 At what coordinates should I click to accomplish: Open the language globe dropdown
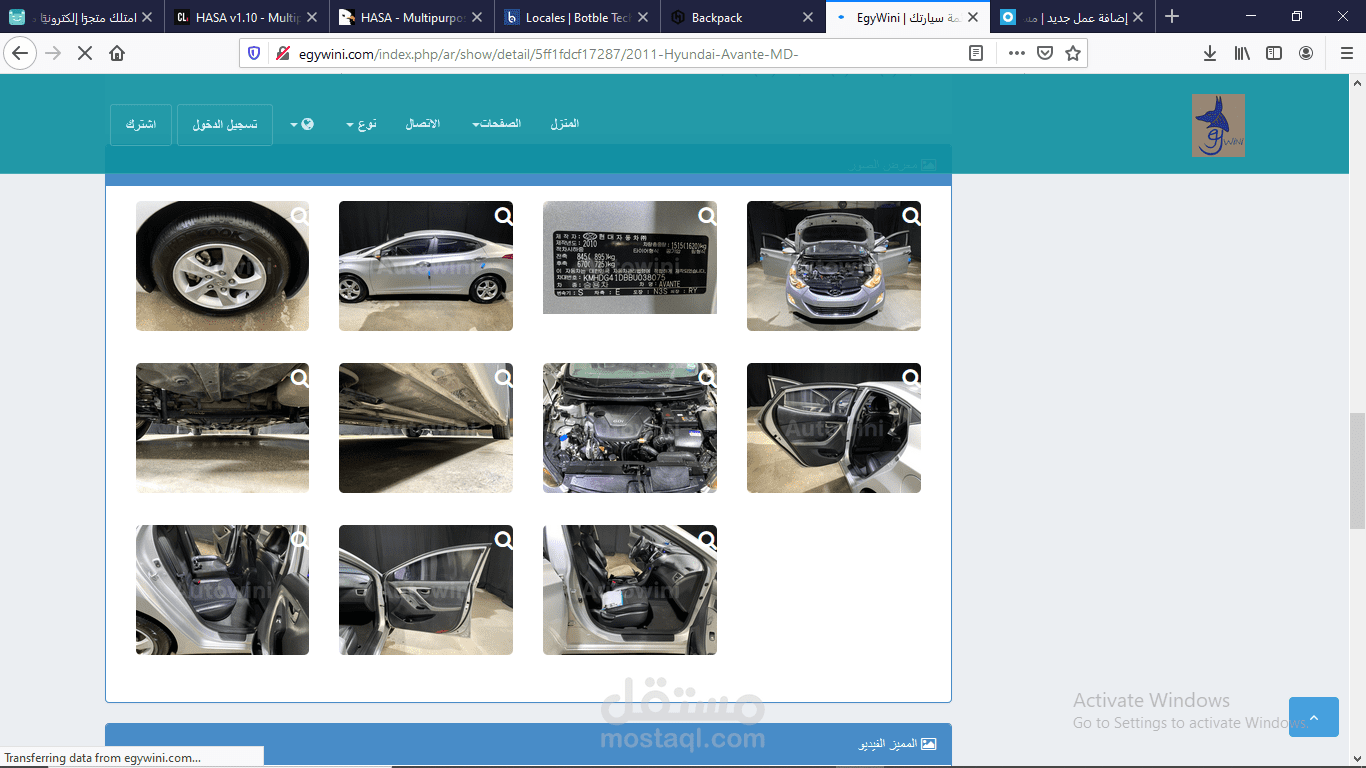click(302, 124)
